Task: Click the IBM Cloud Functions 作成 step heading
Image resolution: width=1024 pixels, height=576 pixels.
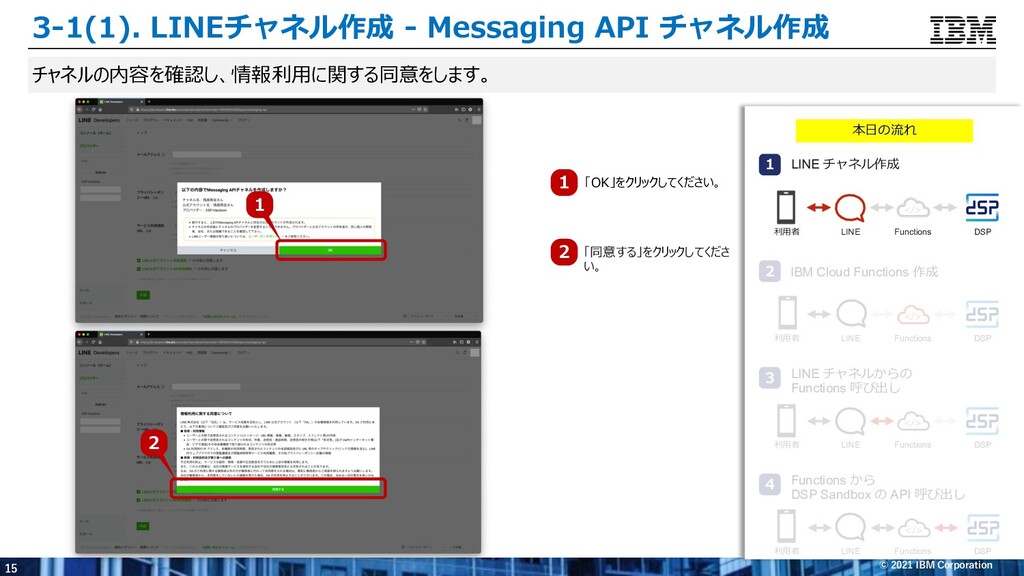Action: 864,272
